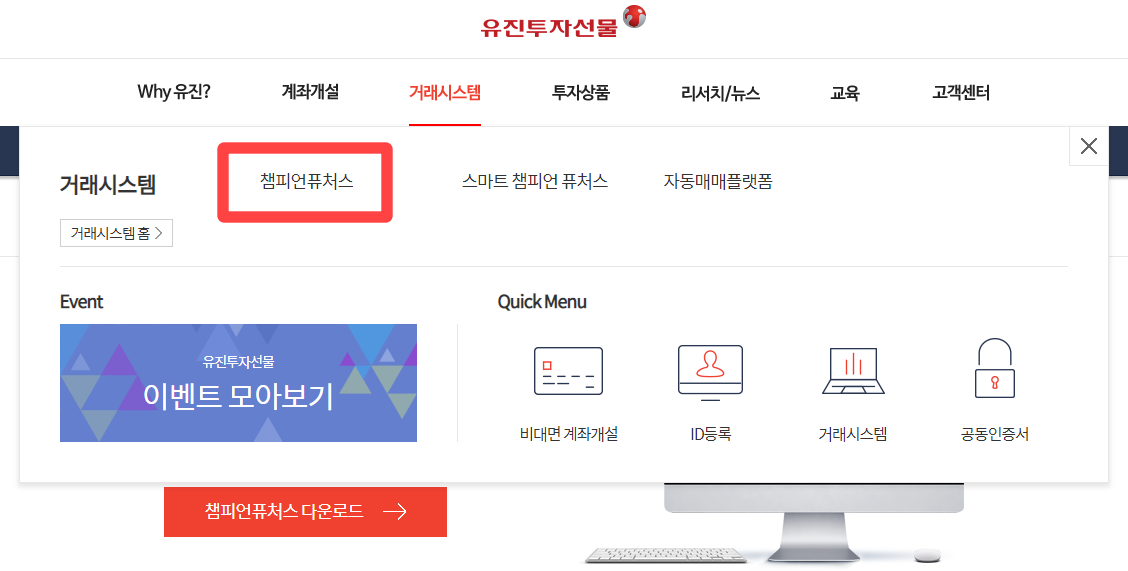Click the ID등록 label
Image resolution: width=1128 pixels, height=571 pixels.
point(710,434)
